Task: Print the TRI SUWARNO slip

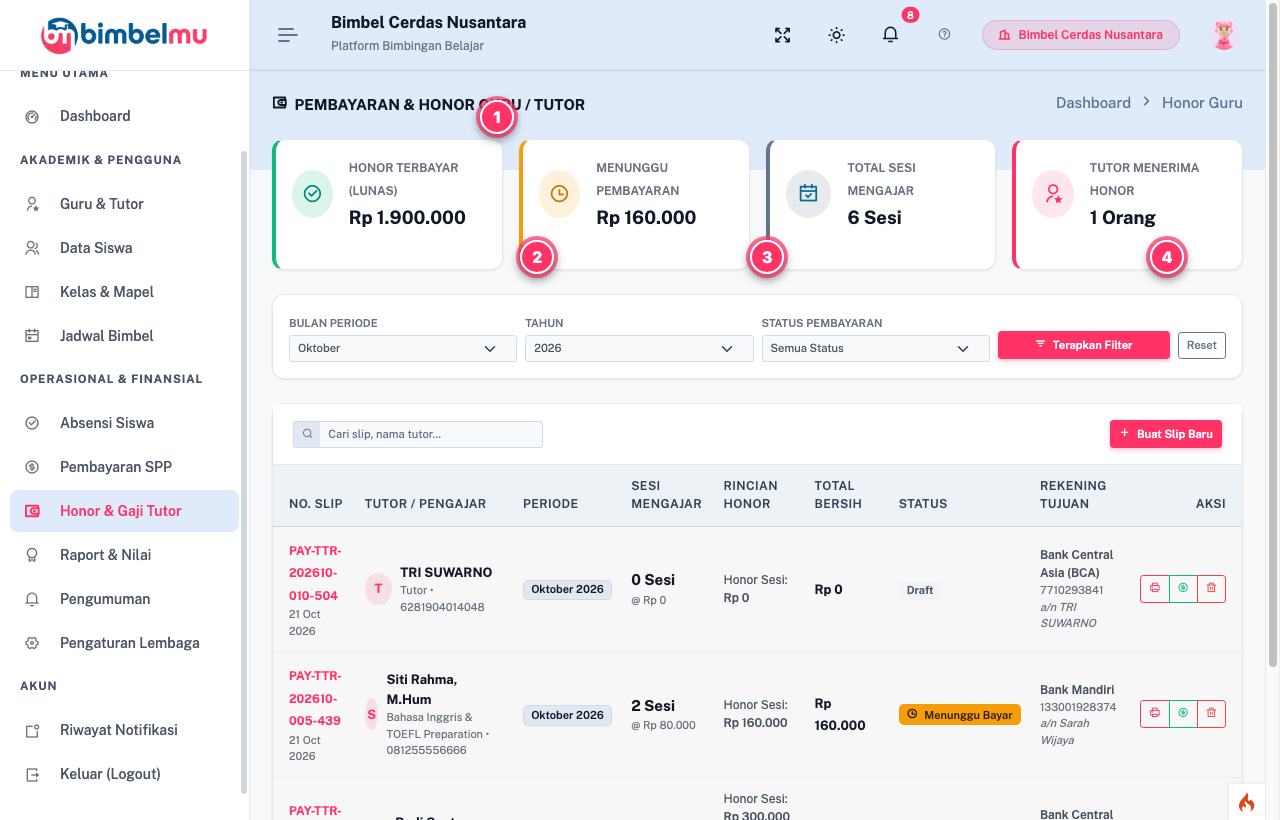Action: point(1155,589)
